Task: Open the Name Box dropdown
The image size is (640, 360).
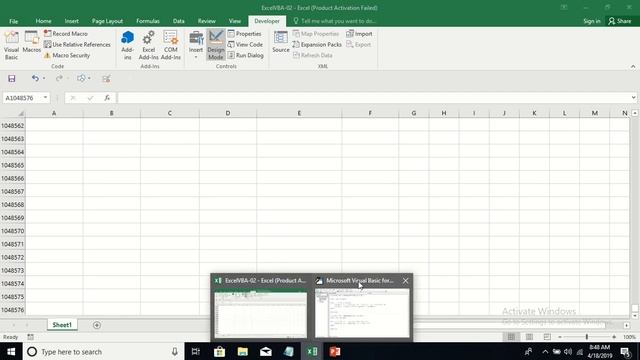Action: click(45, 98)
